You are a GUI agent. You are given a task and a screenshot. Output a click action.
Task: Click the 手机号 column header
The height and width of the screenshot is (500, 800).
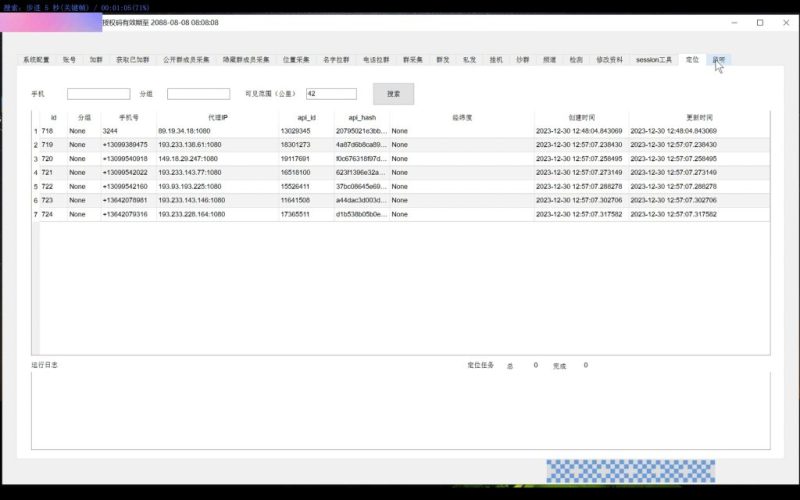(x=129, y=117)
